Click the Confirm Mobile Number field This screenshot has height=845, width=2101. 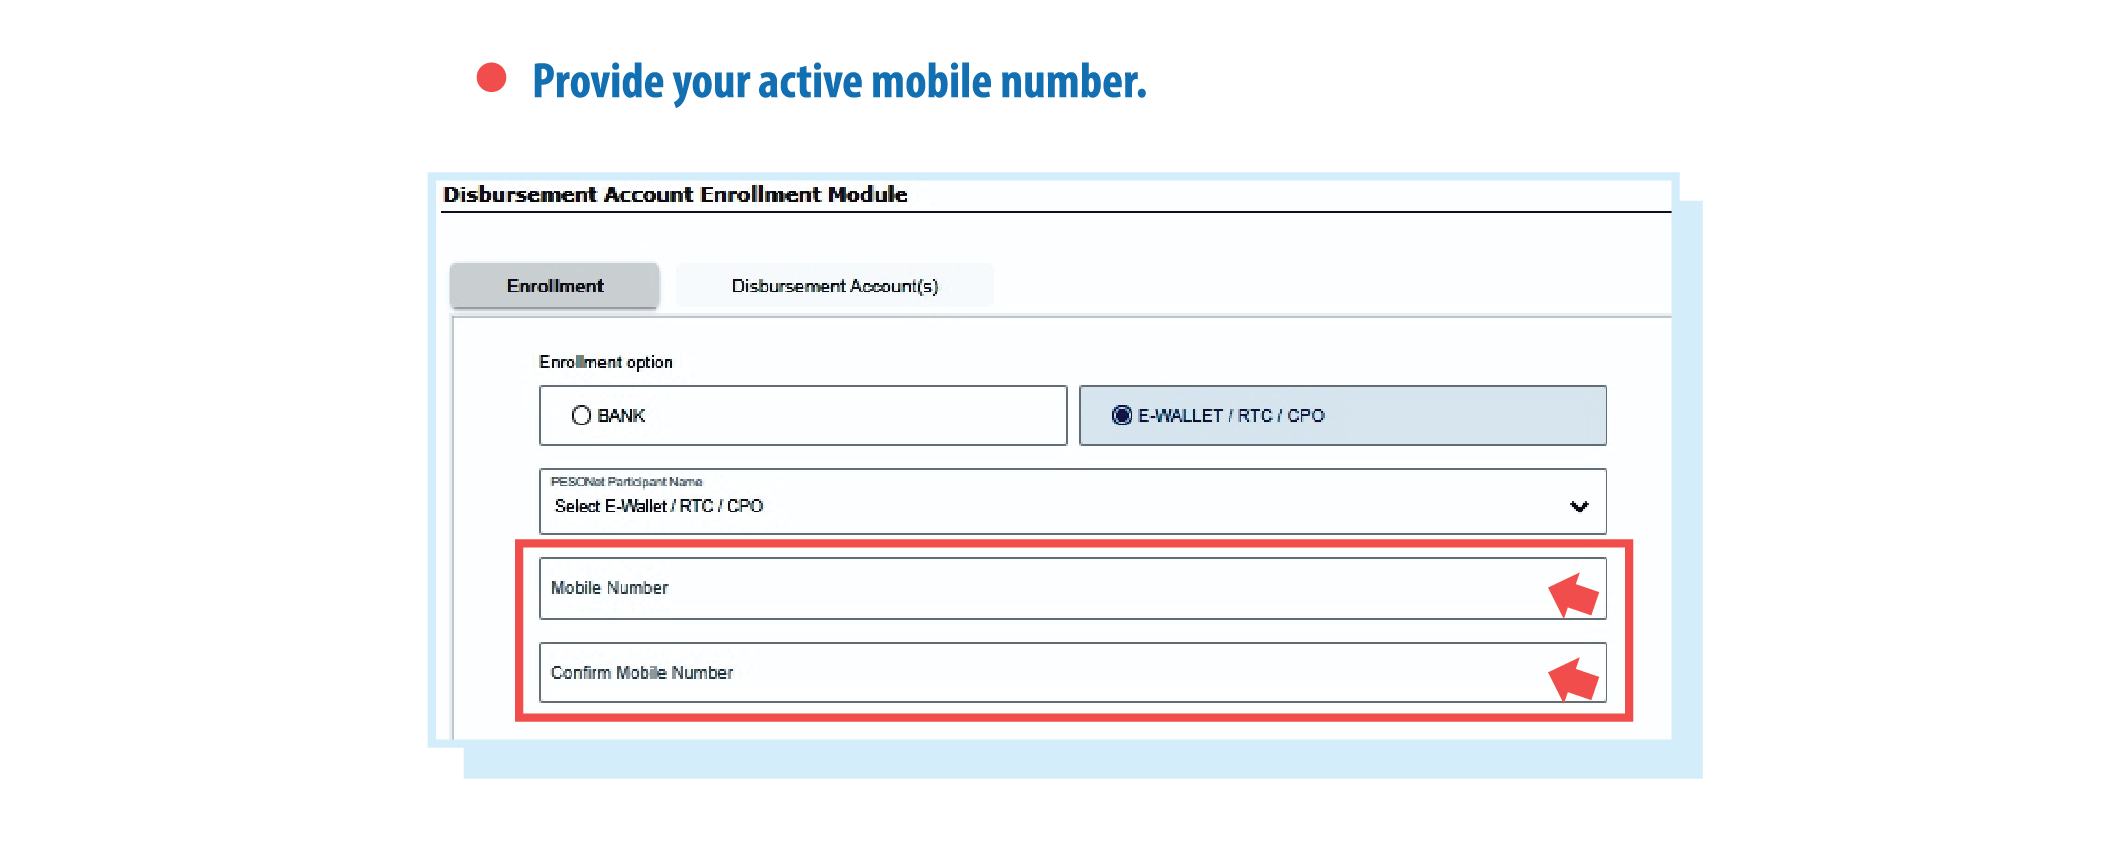(1073, 672)
